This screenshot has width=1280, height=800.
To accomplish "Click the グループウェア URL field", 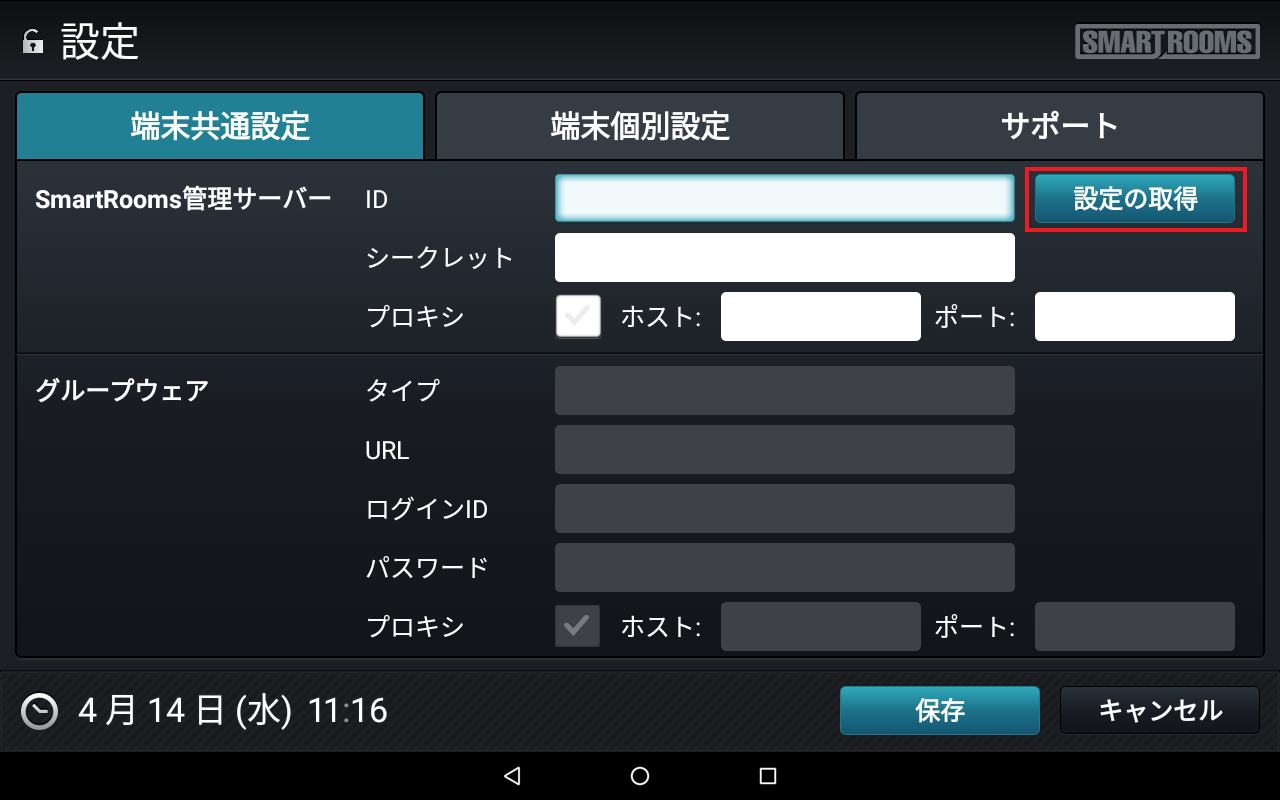I will point(785,450).
